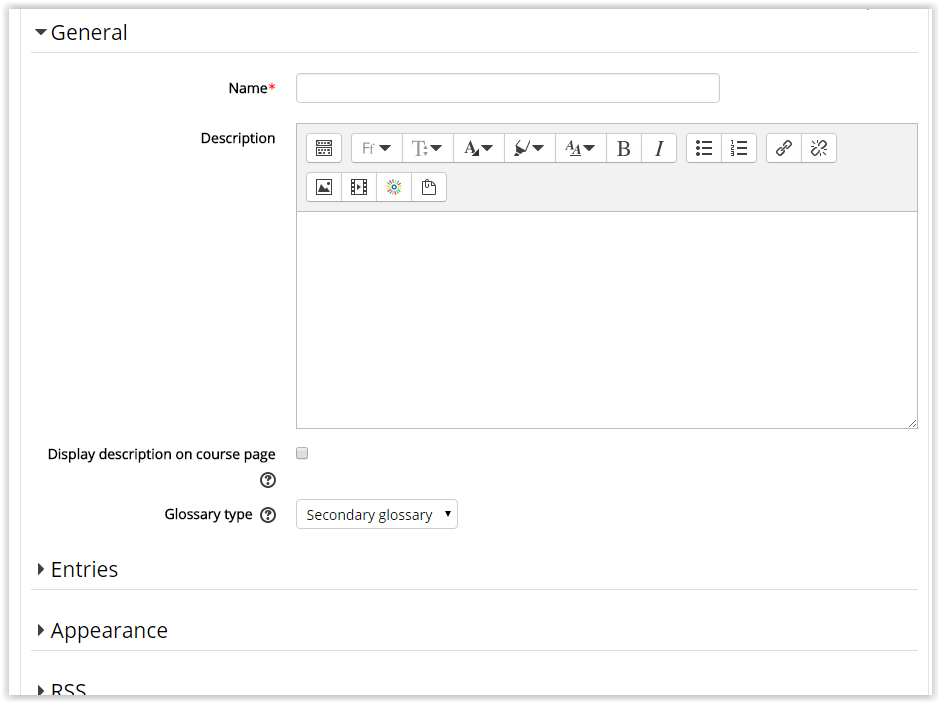Viewport: 940px width, 703px height.
Task: Toggle italic formatting
Action: [659, 148]
